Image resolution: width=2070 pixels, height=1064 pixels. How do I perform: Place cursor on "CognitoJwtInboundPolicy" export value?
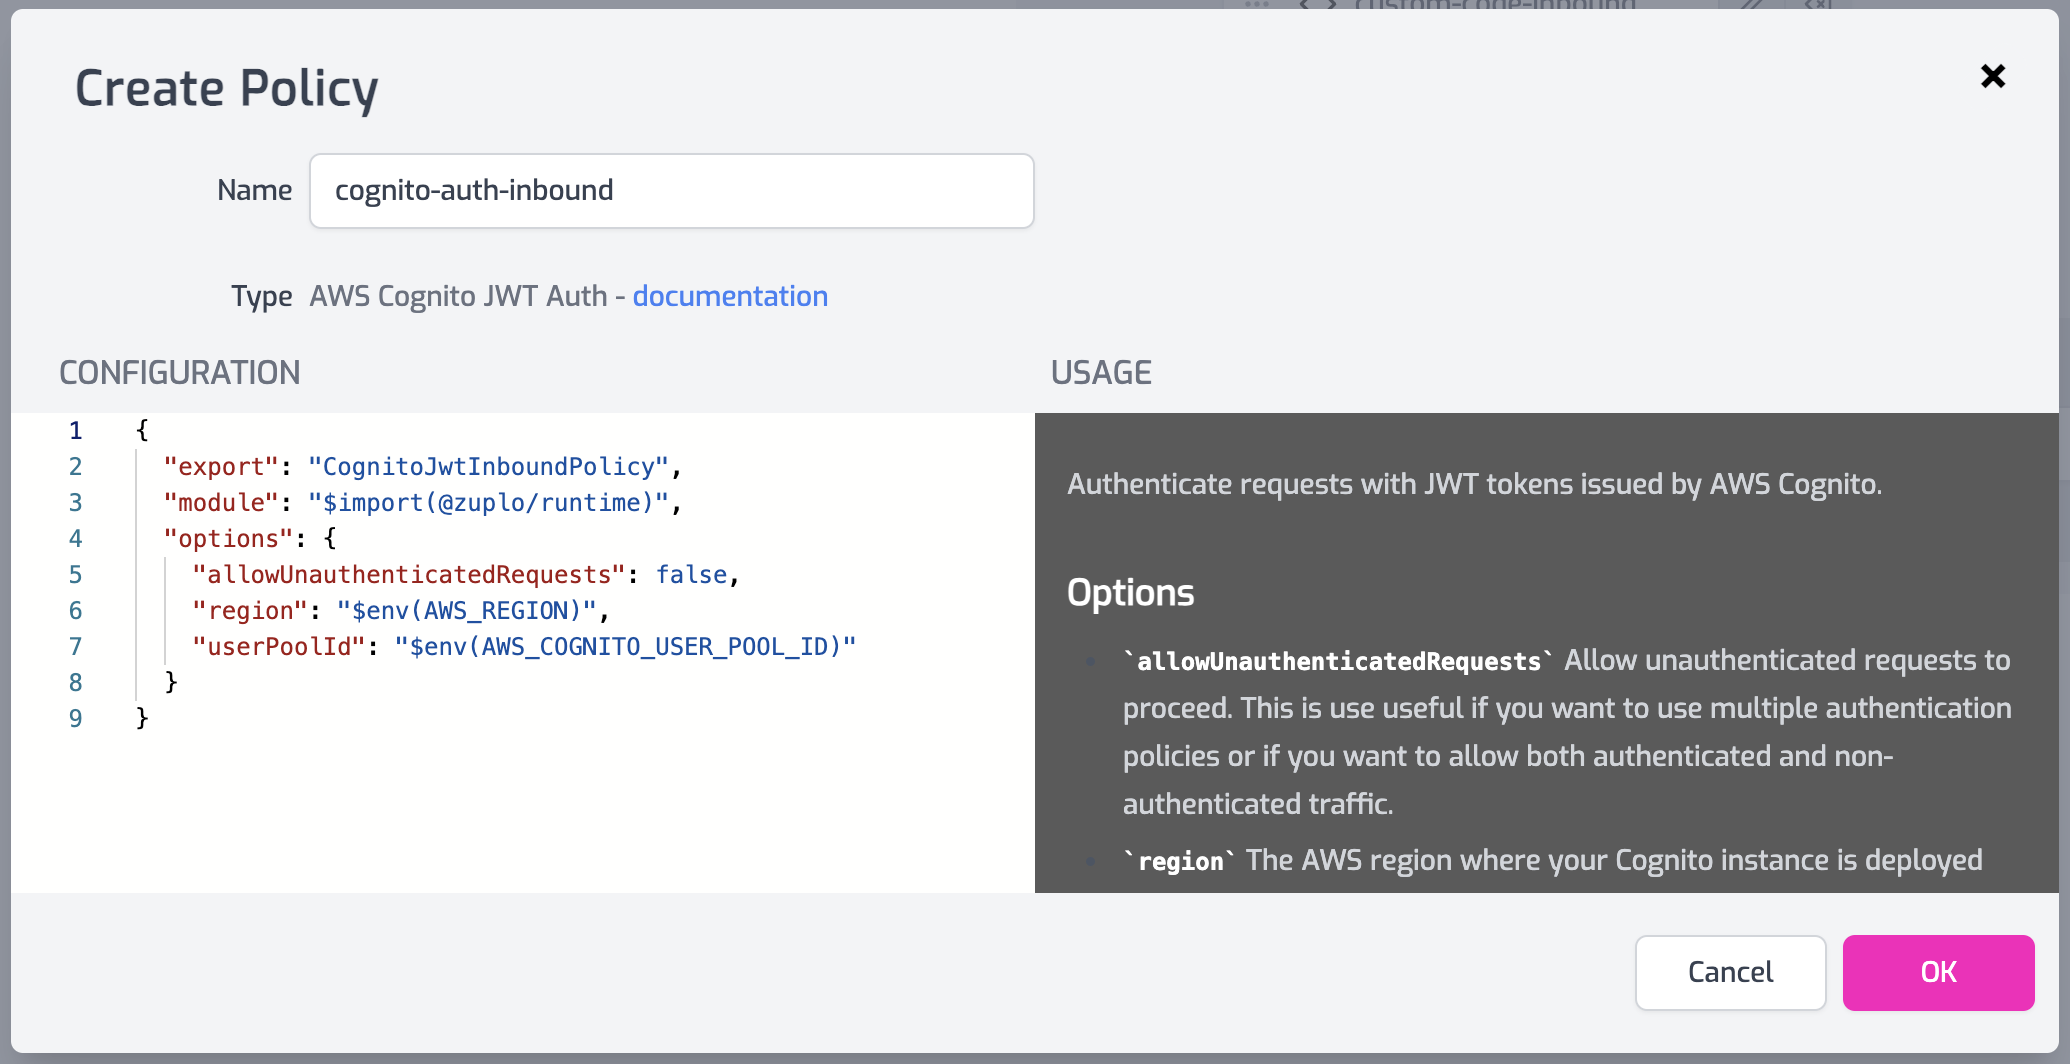(x=488, y=467)
